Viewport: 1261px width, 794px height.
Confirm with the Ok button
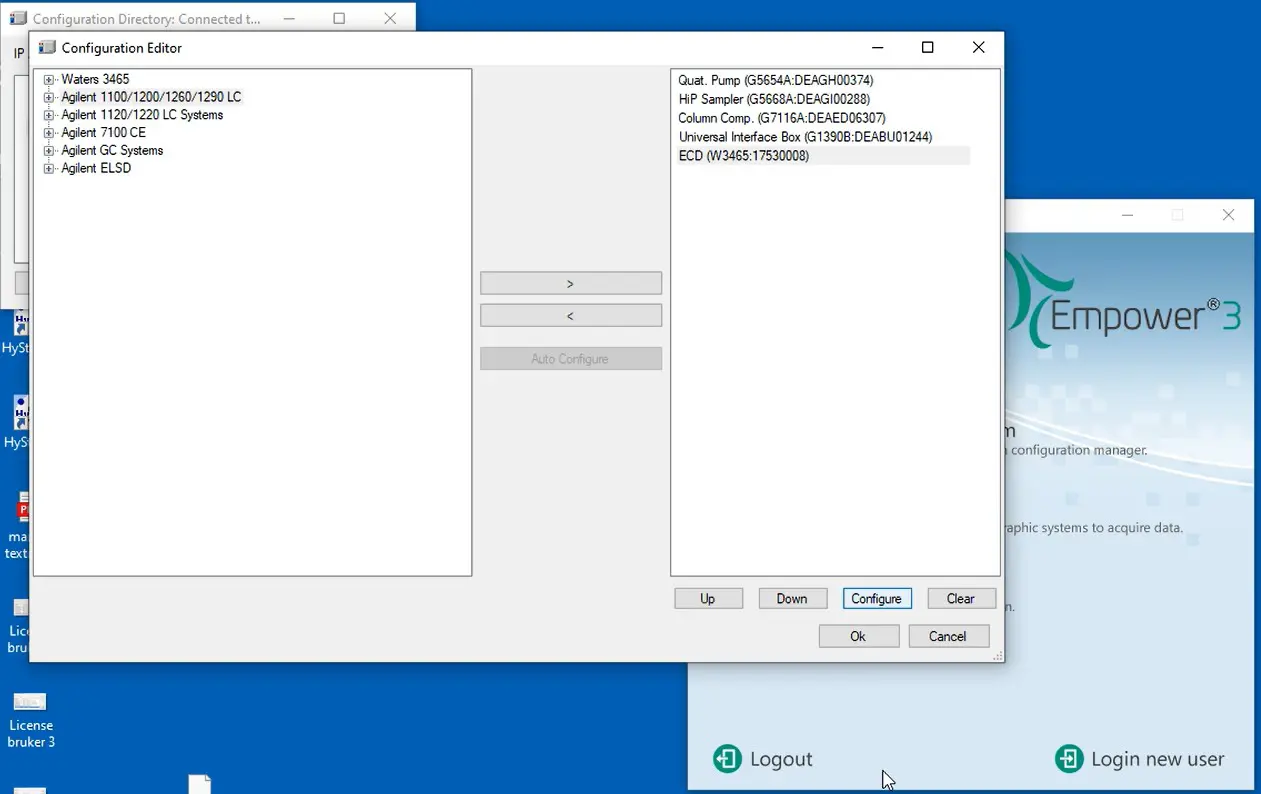[859, 636]
